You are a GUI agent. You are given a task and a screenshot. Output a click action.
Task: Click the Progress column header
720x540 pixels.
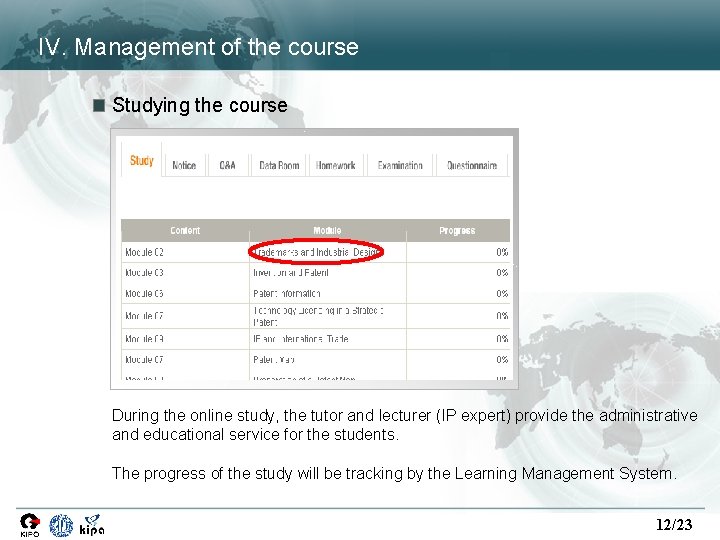point(457,231)
